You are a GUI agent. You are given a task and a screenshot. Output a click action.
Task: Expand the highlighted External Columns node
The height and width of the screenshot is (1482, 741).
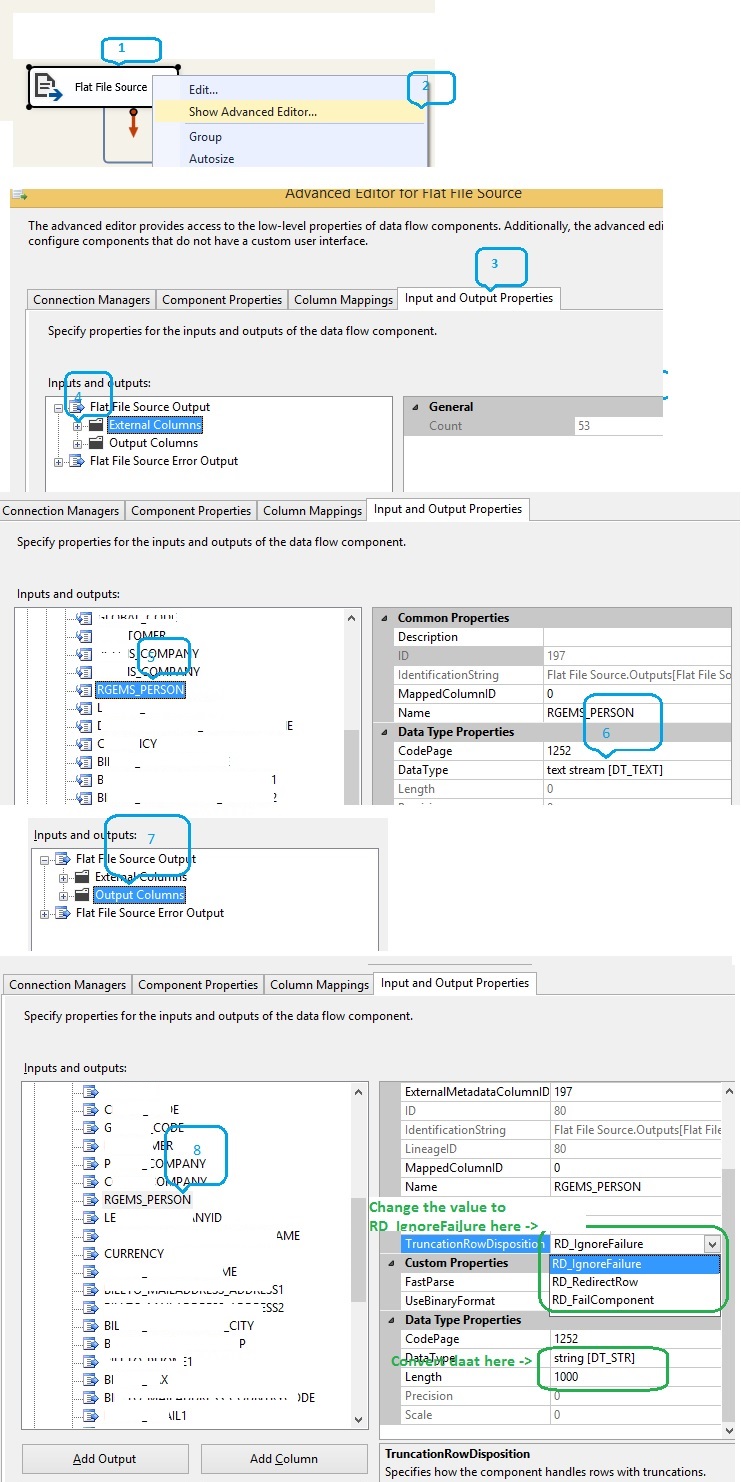click(x=76, y=425)
